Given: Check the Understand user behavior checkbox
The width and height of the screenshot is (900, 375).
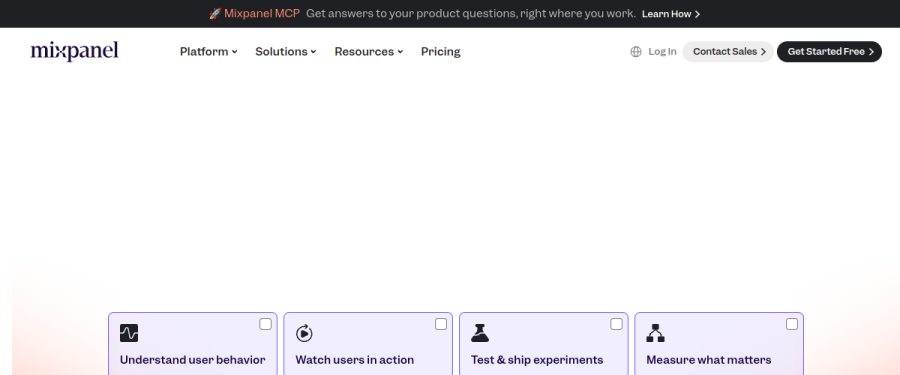Looking at the screenshot, I should pos(265,324).
